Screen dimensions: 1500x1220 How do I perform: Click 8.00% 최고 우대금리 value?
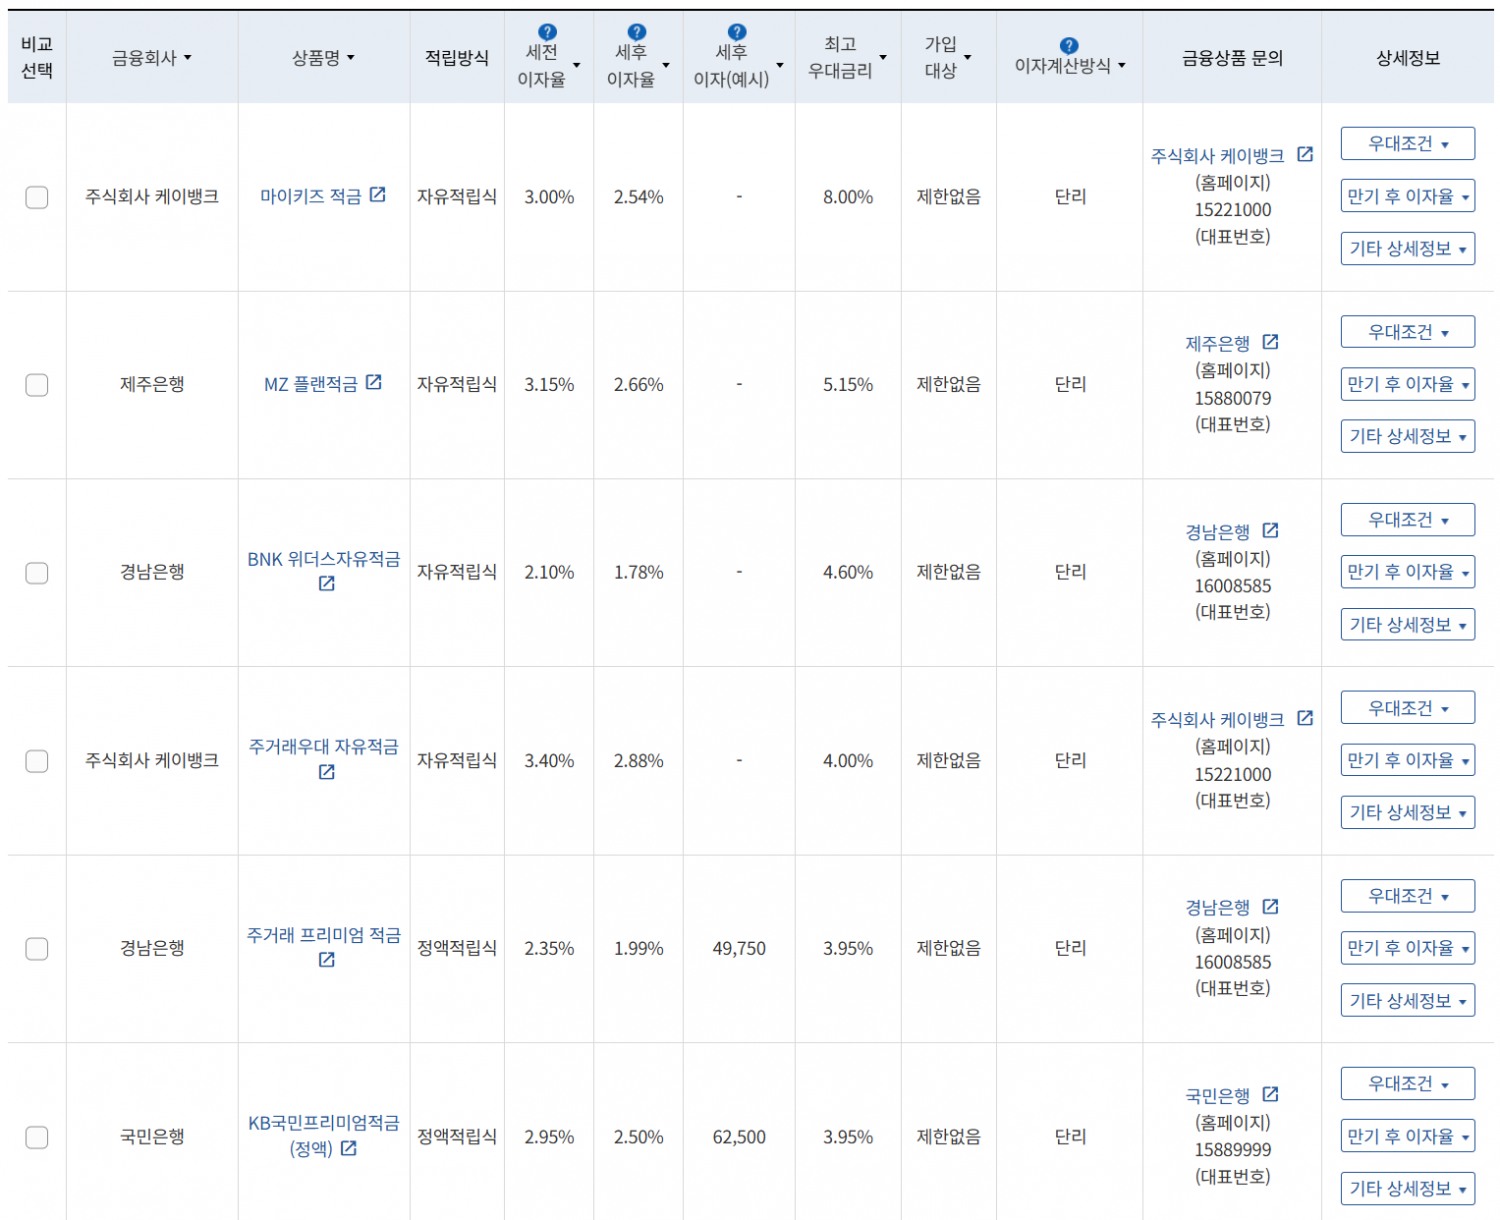tap(848, 198)
